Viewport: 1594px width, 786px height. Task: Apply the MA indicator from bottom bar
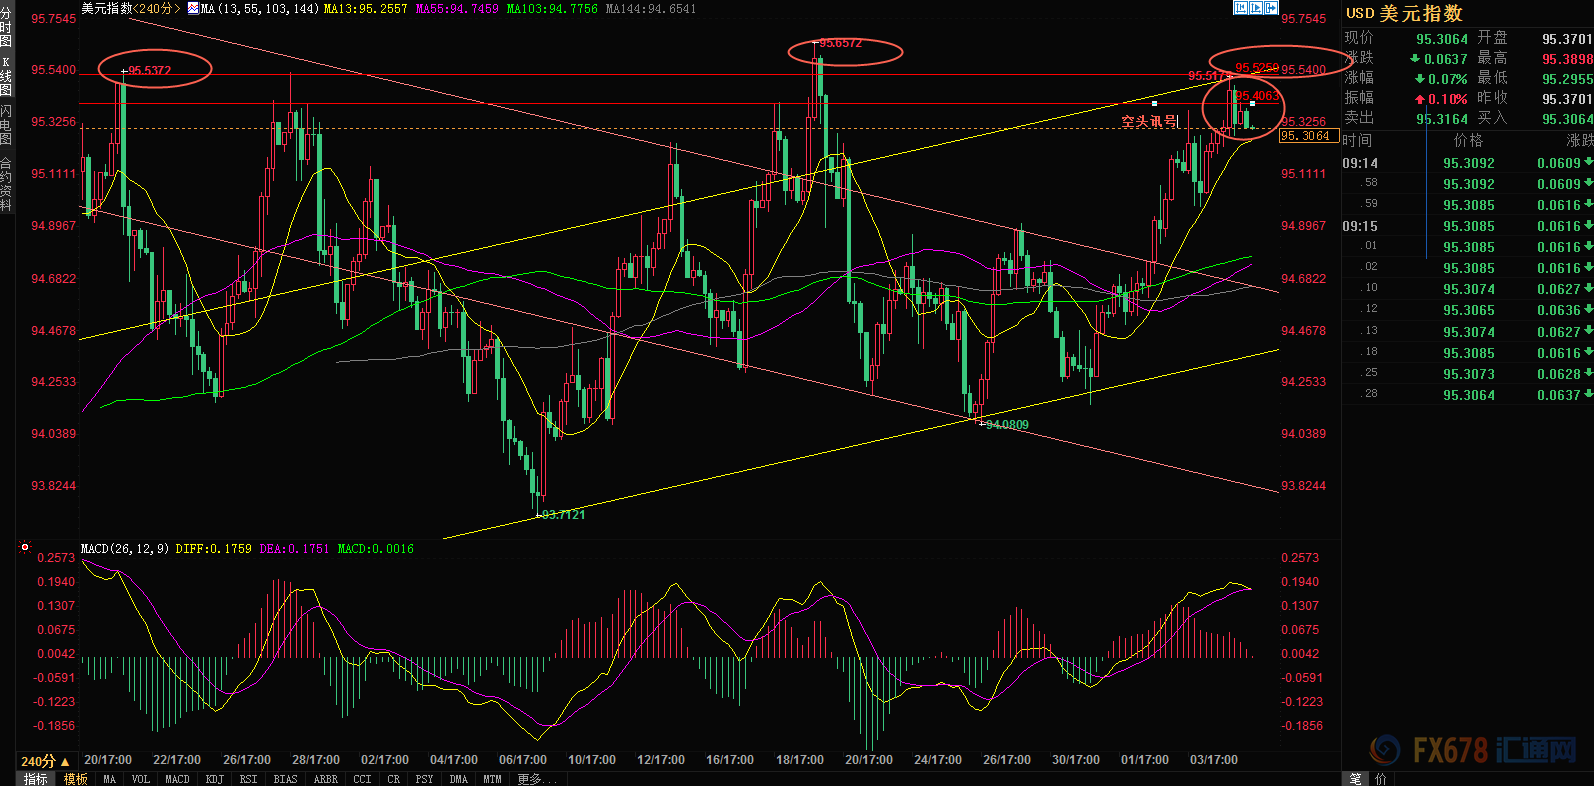(109, 779)
